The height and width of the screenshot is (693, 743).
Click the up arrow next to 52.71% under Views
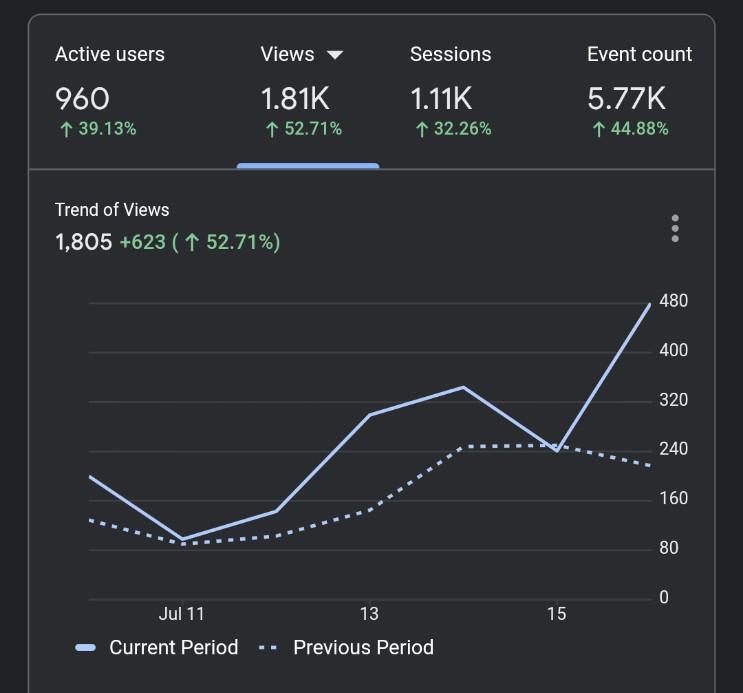tap(272, 129)
